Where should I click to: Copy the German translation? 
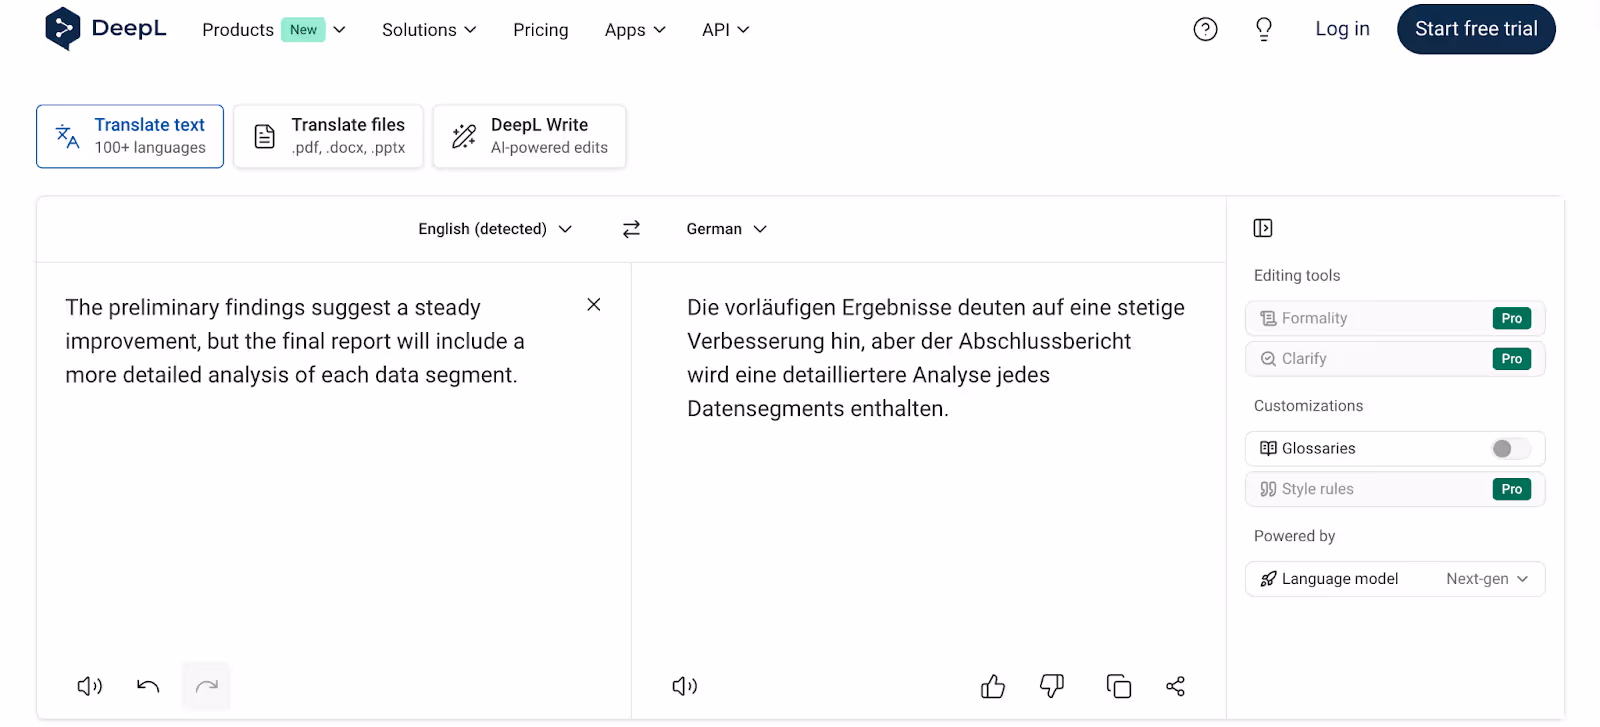1119,686
